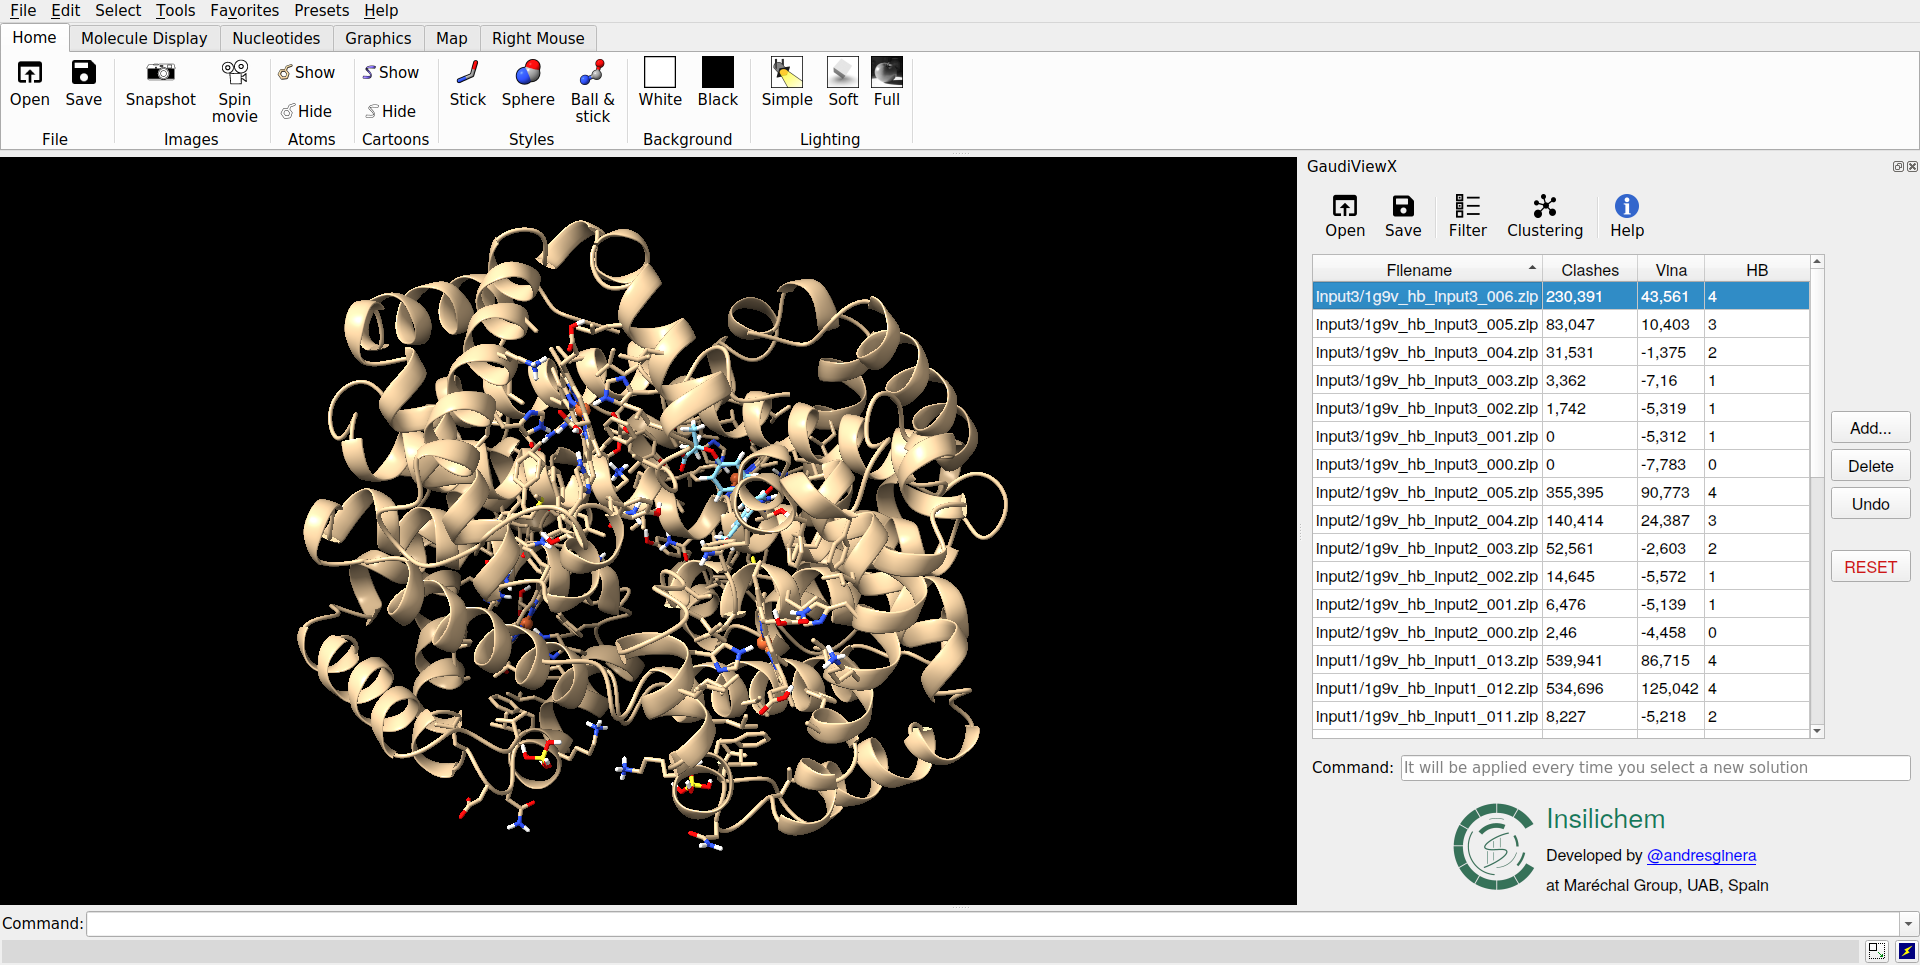Open the Clustering tool

1545,216
